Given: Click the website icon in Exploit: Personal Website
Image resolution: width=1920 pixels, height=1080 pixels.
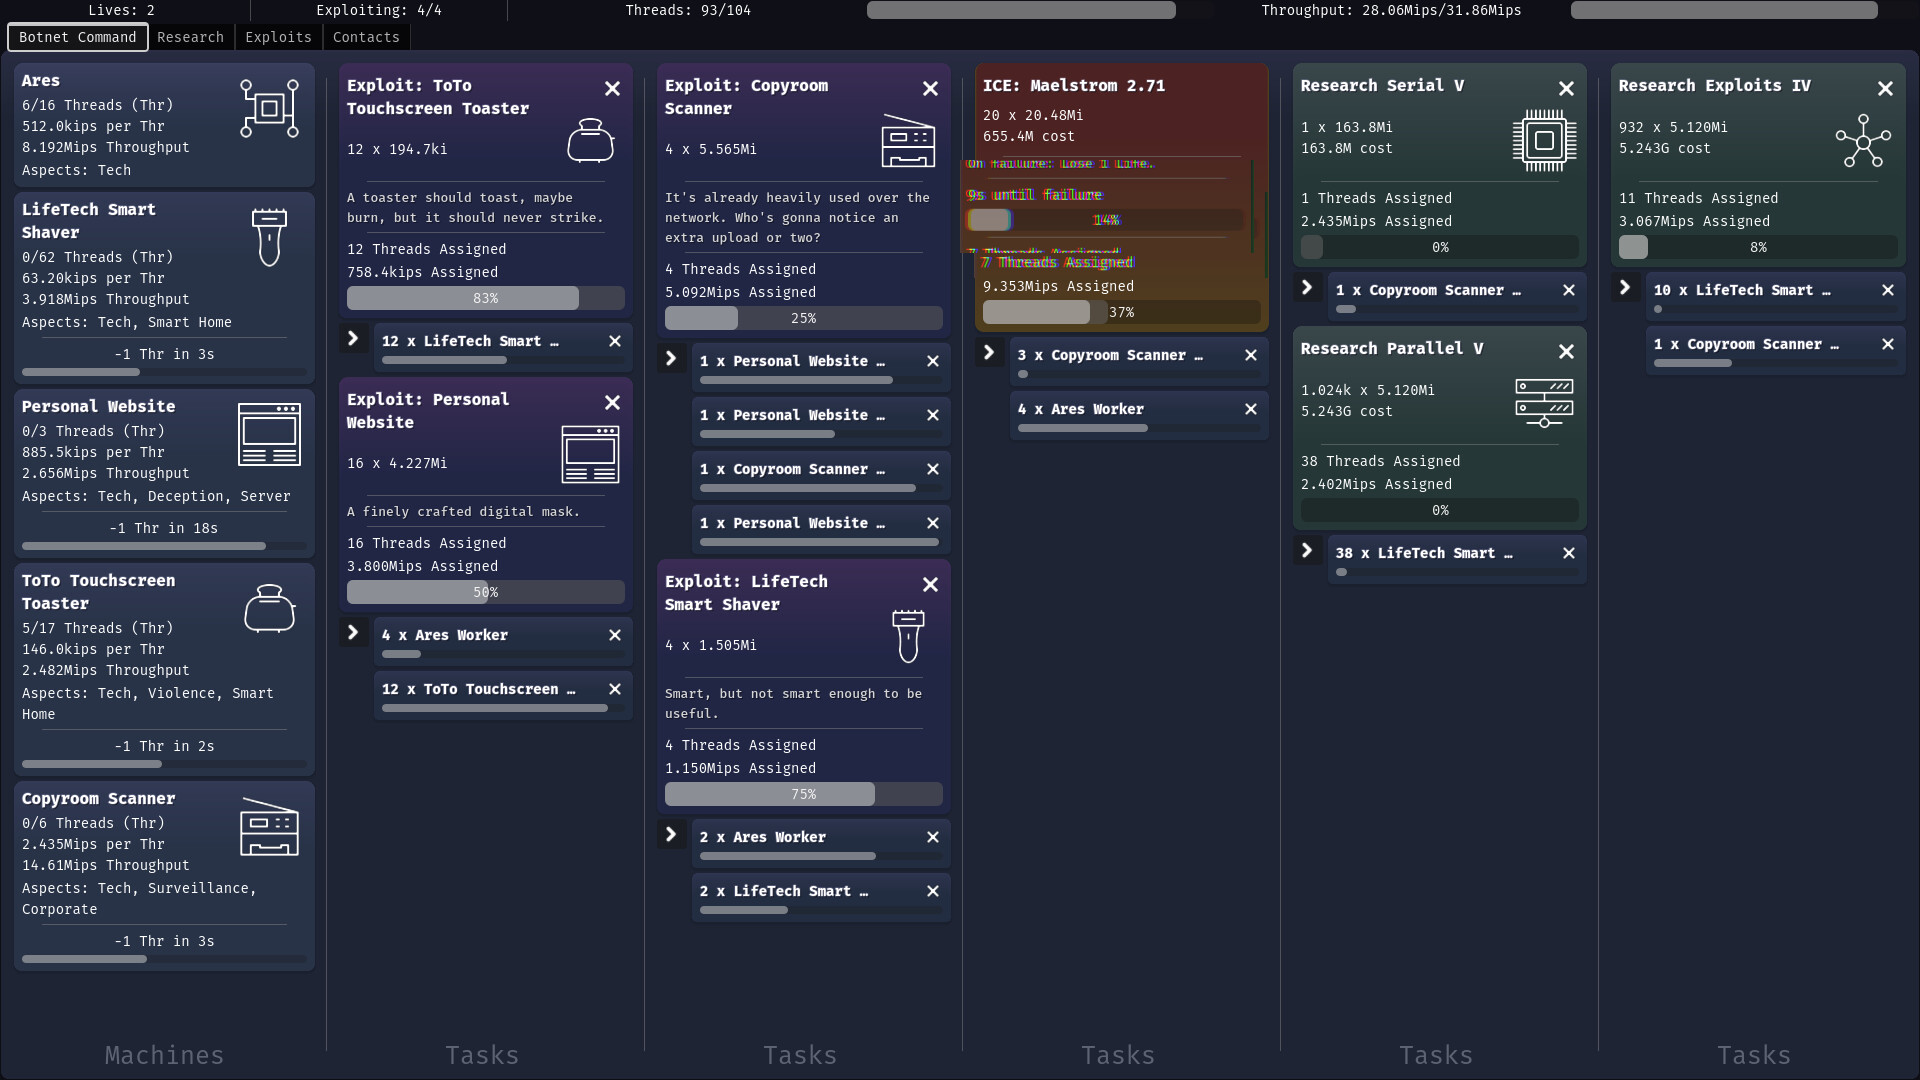Looking at the screenshot, I should (589, 453).
